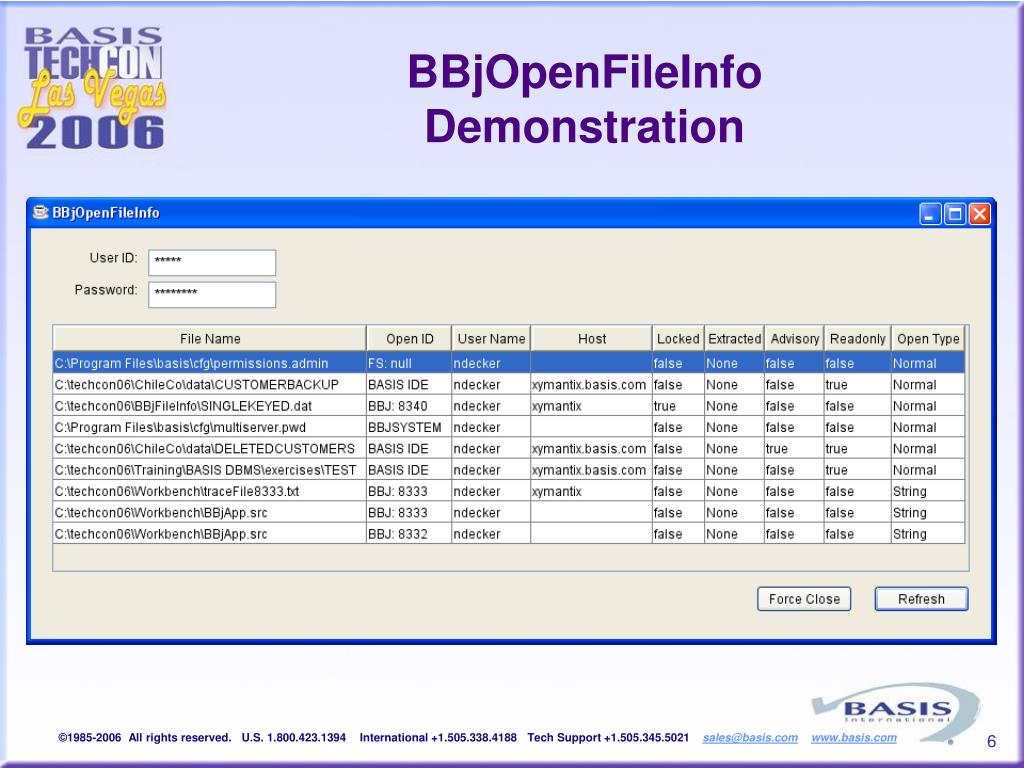Viewport: 1024px width, 768px height.
Task: Click the BASIS International logo
Action: coord(896,713)
